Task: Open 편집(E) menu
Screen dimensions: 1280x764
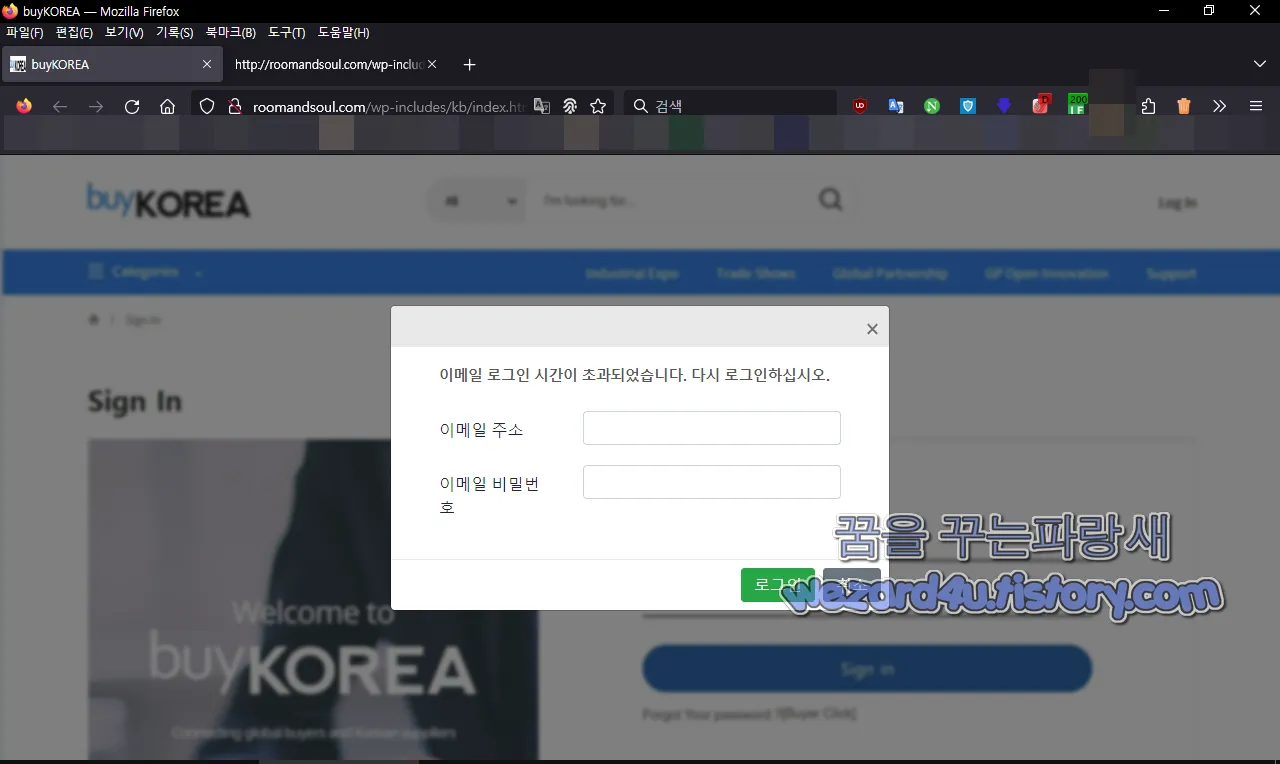Action: tap(74, 33)
